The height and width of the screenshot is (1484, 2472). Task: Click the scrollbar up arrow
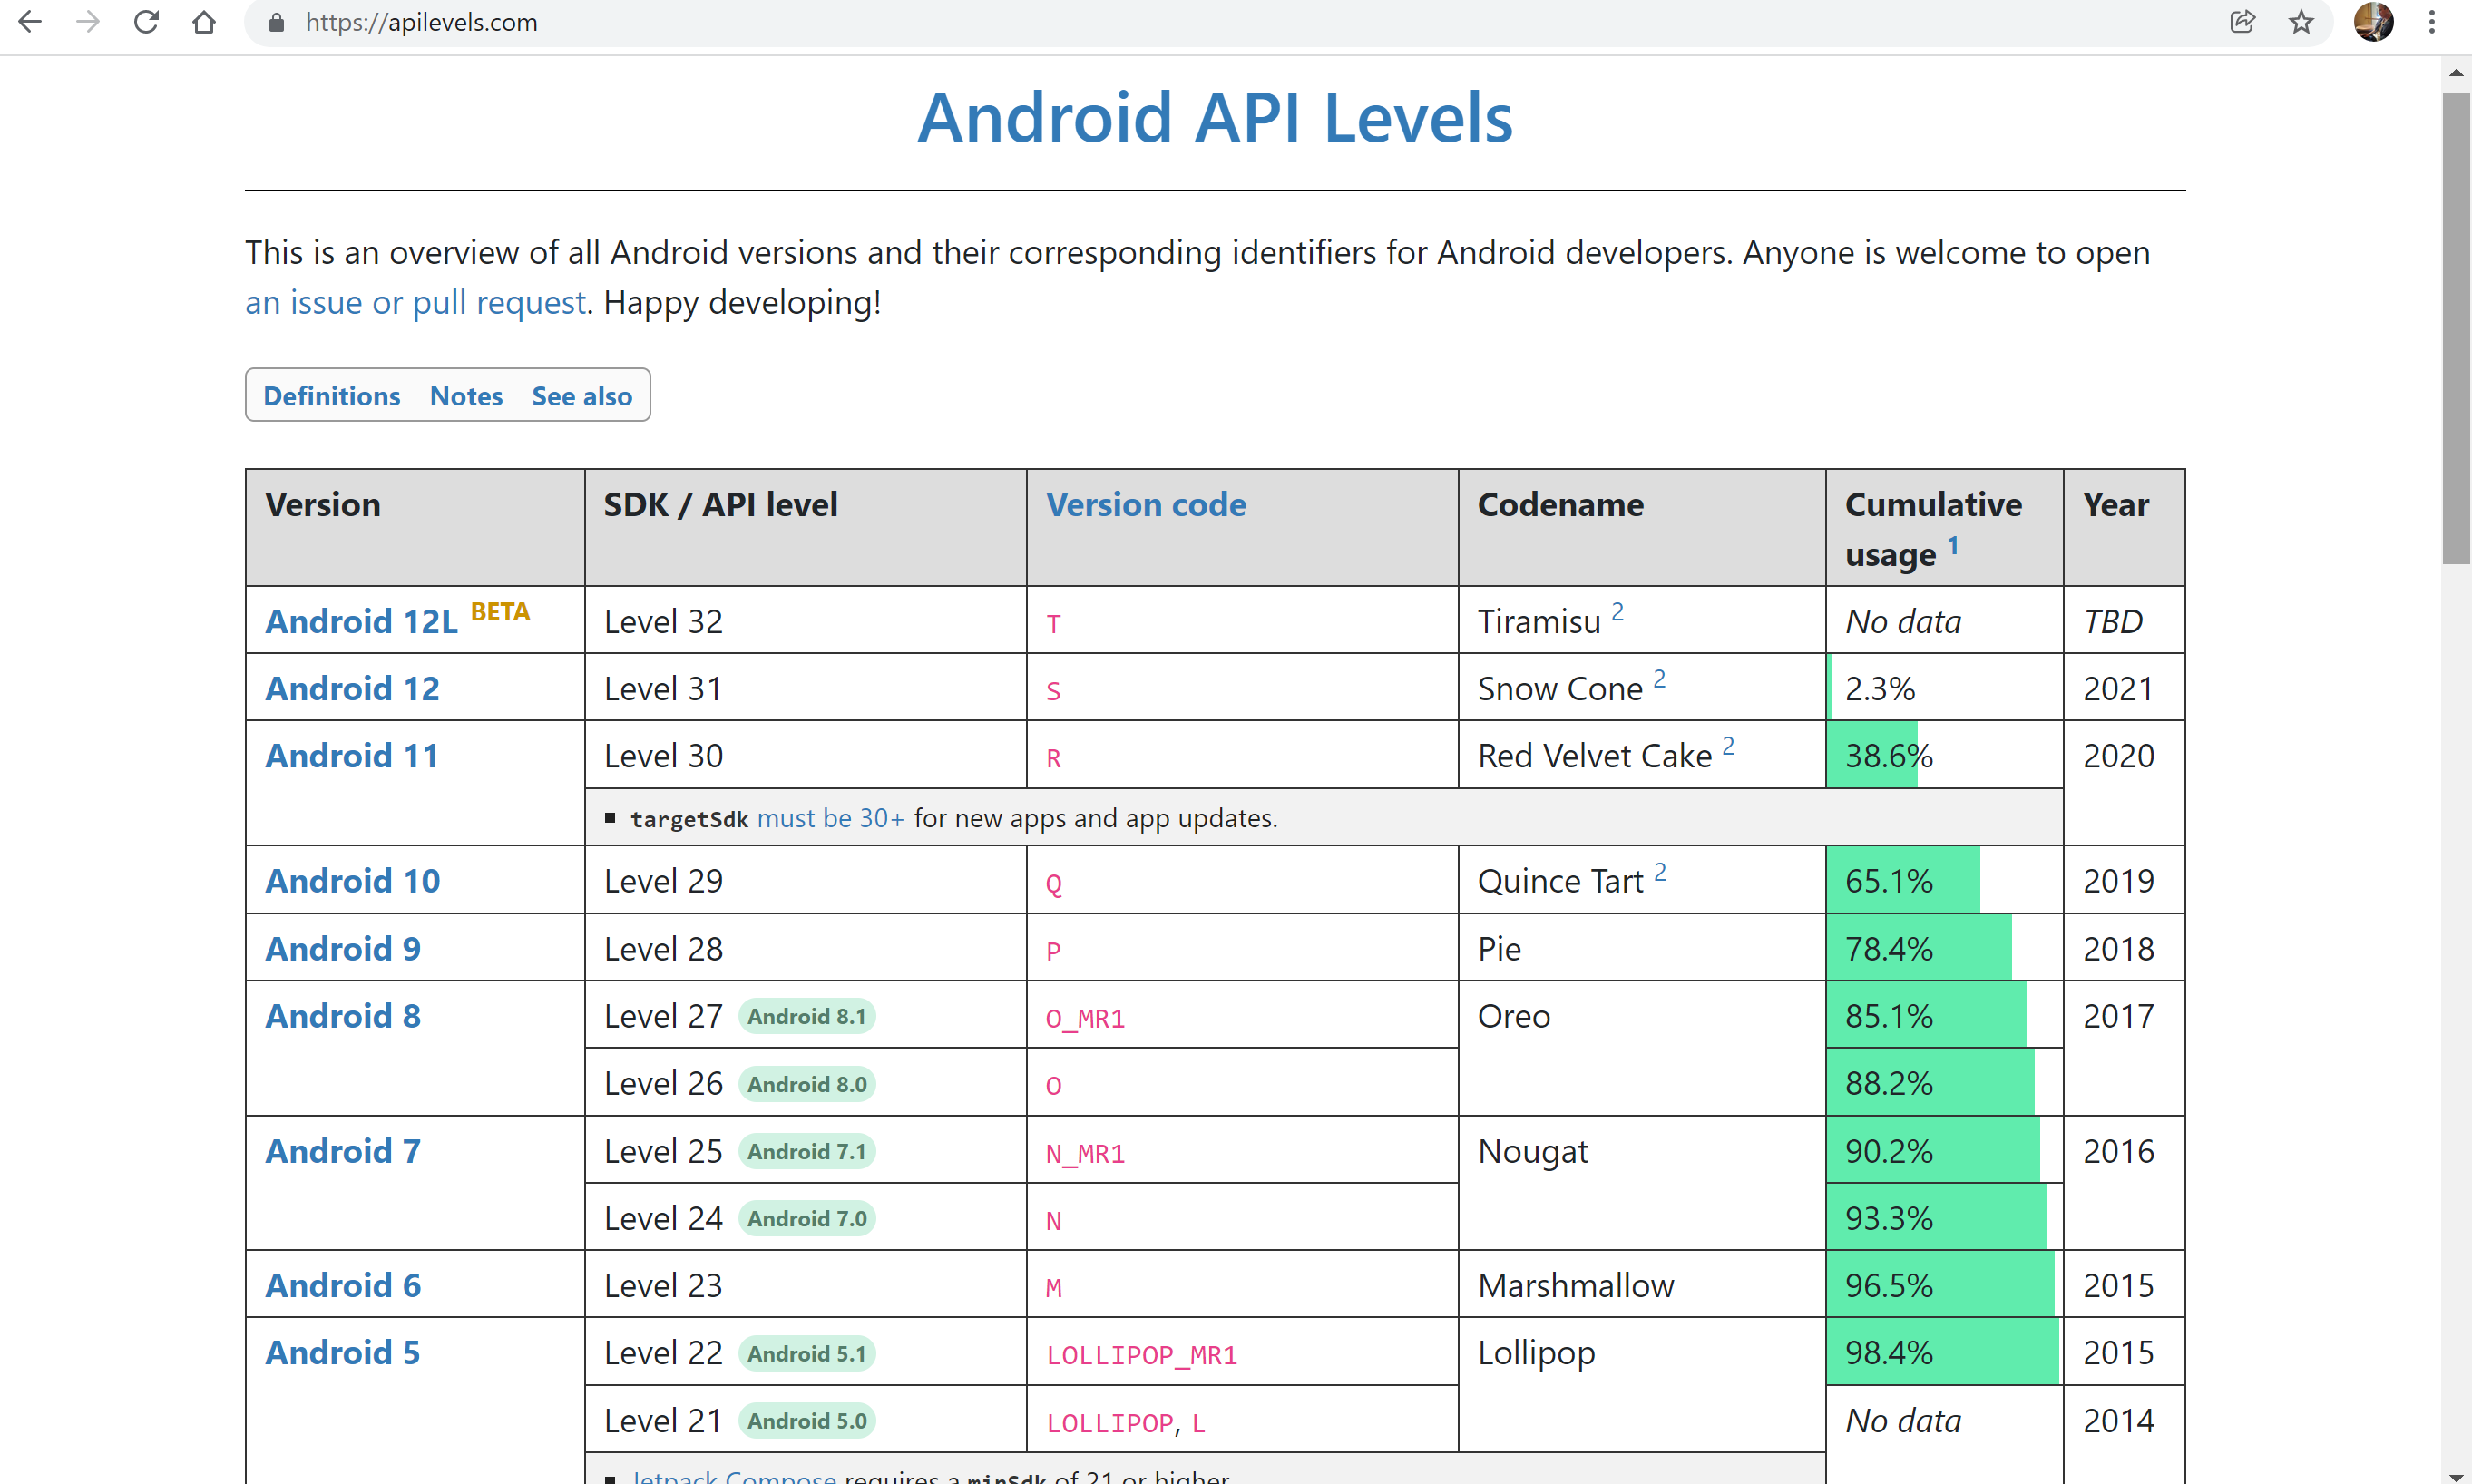click(x=2456, y=73)
